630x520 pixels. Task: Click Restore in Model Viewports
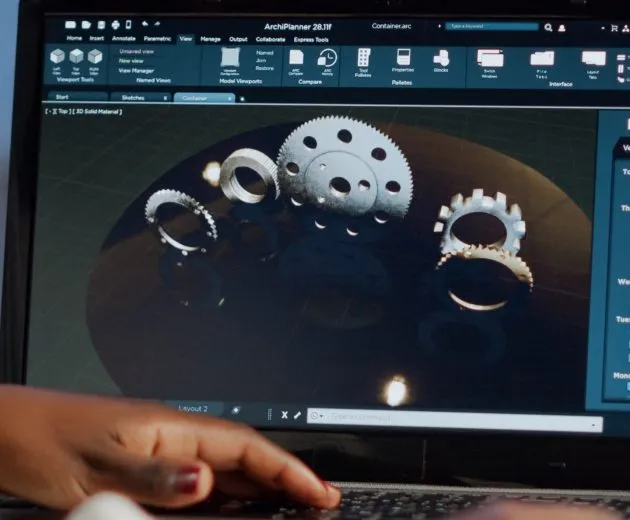click(264, 68)
